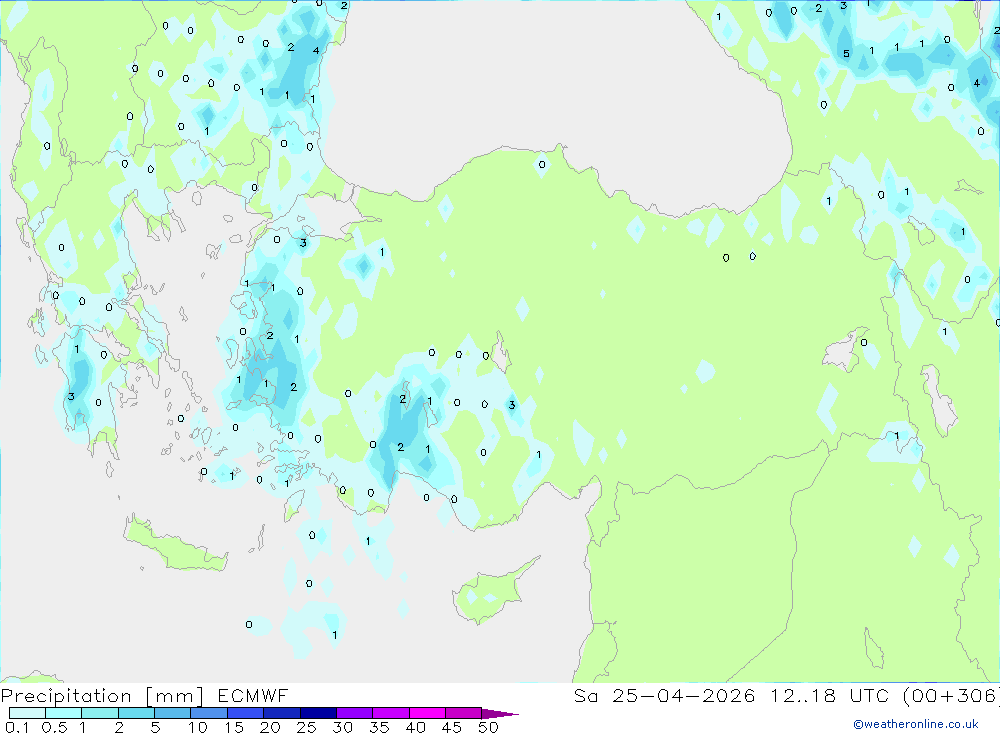Click the Cyprus island on the map
The height and width of the screenshot is (733, 1000).
point(491,593)
